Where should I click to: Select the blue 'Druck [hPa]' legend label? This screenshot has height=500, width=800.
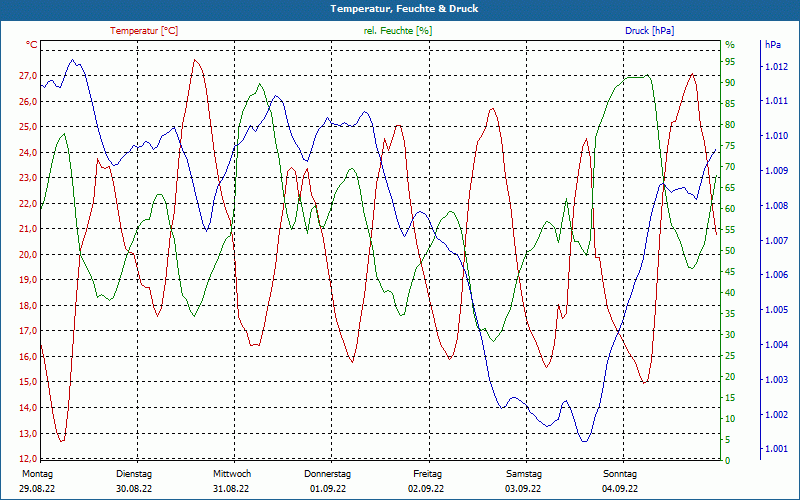[x=649, y=31]
